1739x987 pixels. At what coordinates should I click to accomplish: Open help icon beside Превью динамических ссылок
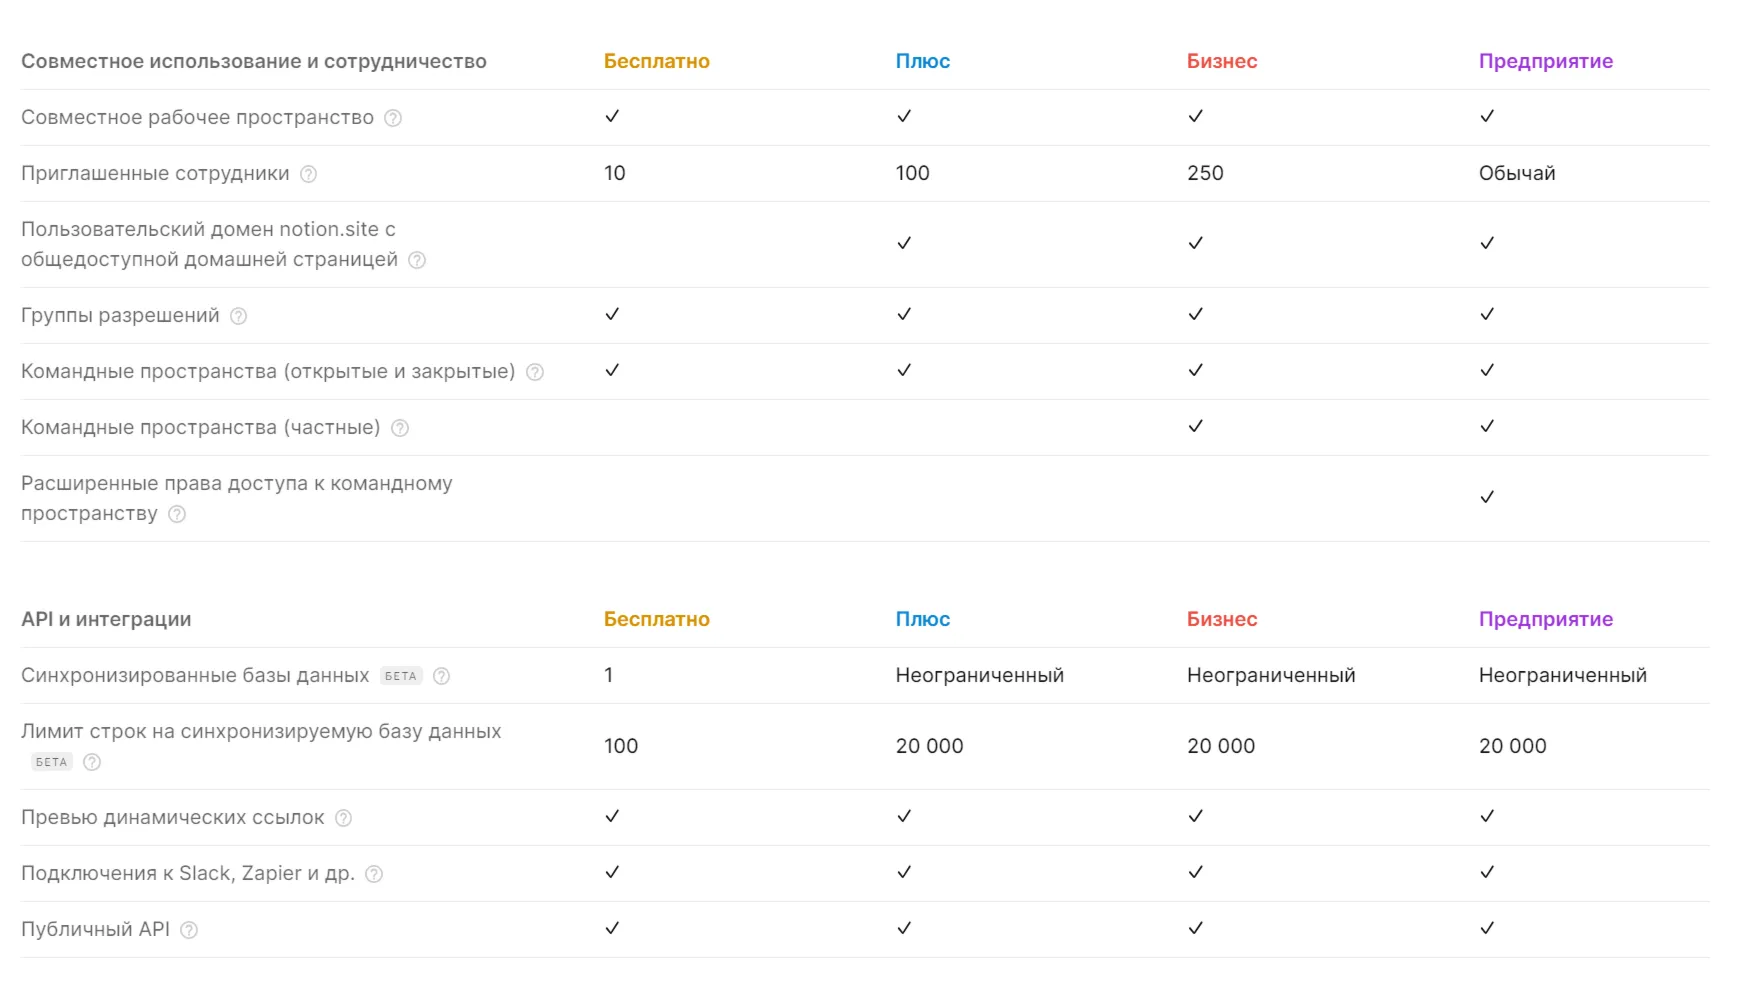[x=344, y=818]
